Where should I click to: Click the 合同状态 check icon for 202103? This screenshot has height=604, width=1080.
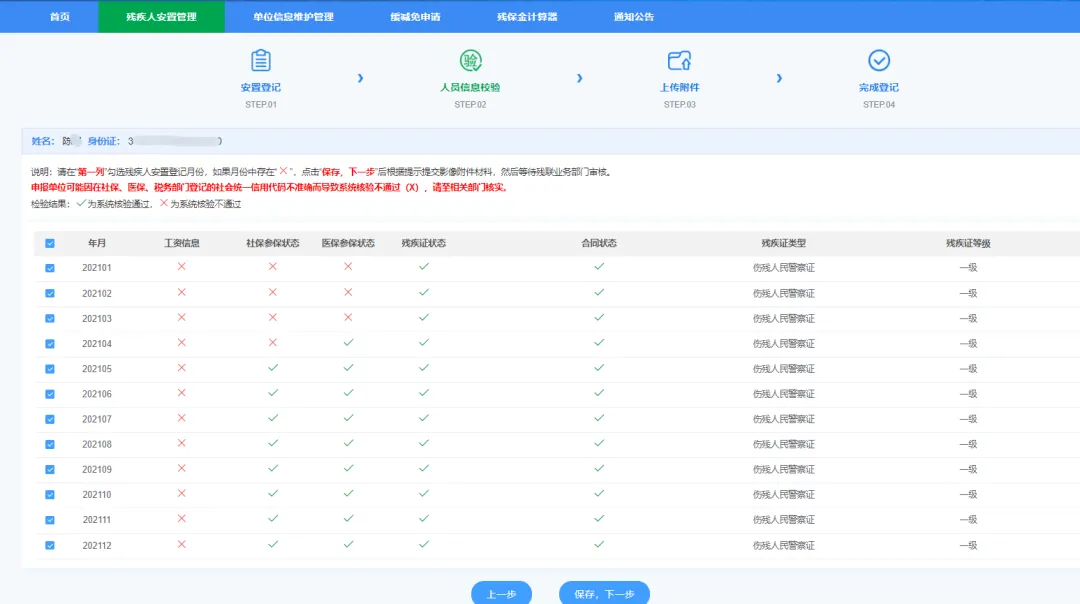(x=599, y=317)
